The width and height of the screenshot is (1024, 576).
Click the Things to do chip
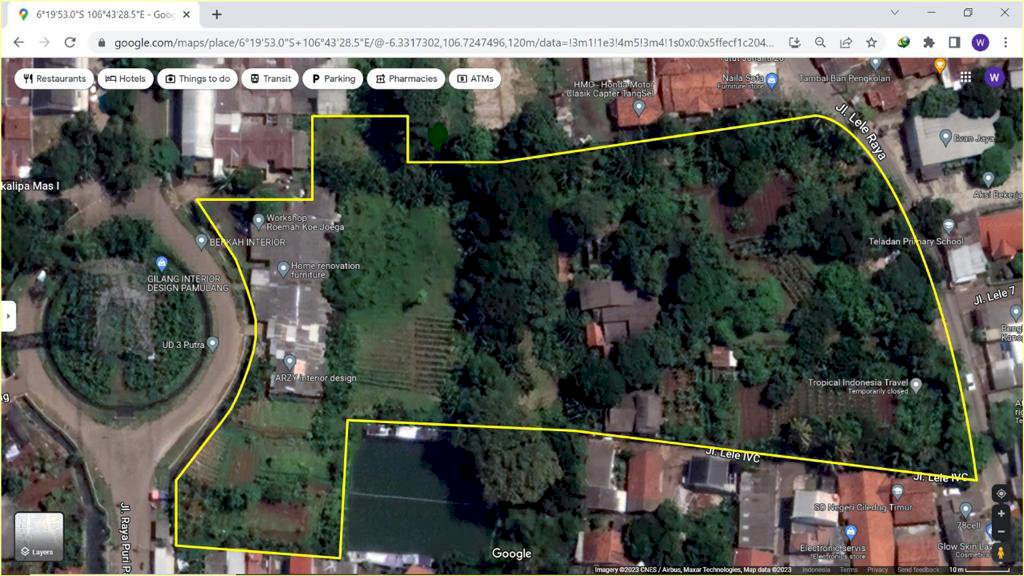point(197,78)
